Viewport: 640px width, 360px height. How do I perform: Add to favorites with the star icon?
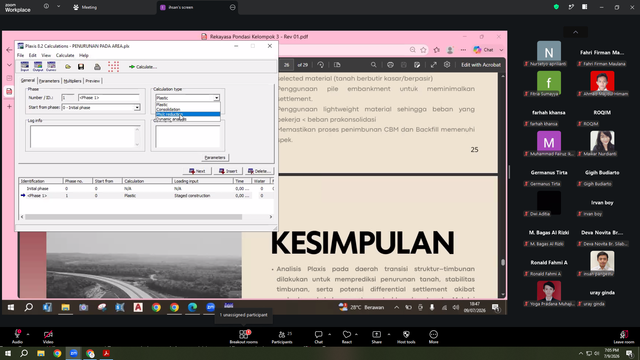point(423,50)
